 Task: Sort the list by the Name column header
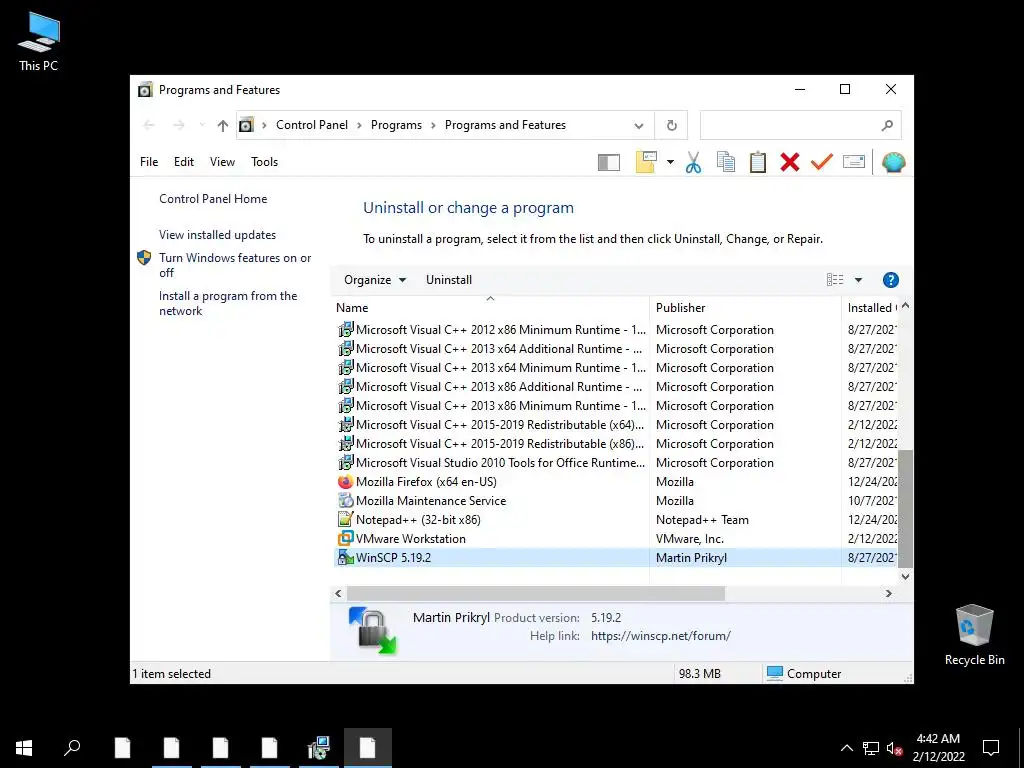[x=490, y=308]
